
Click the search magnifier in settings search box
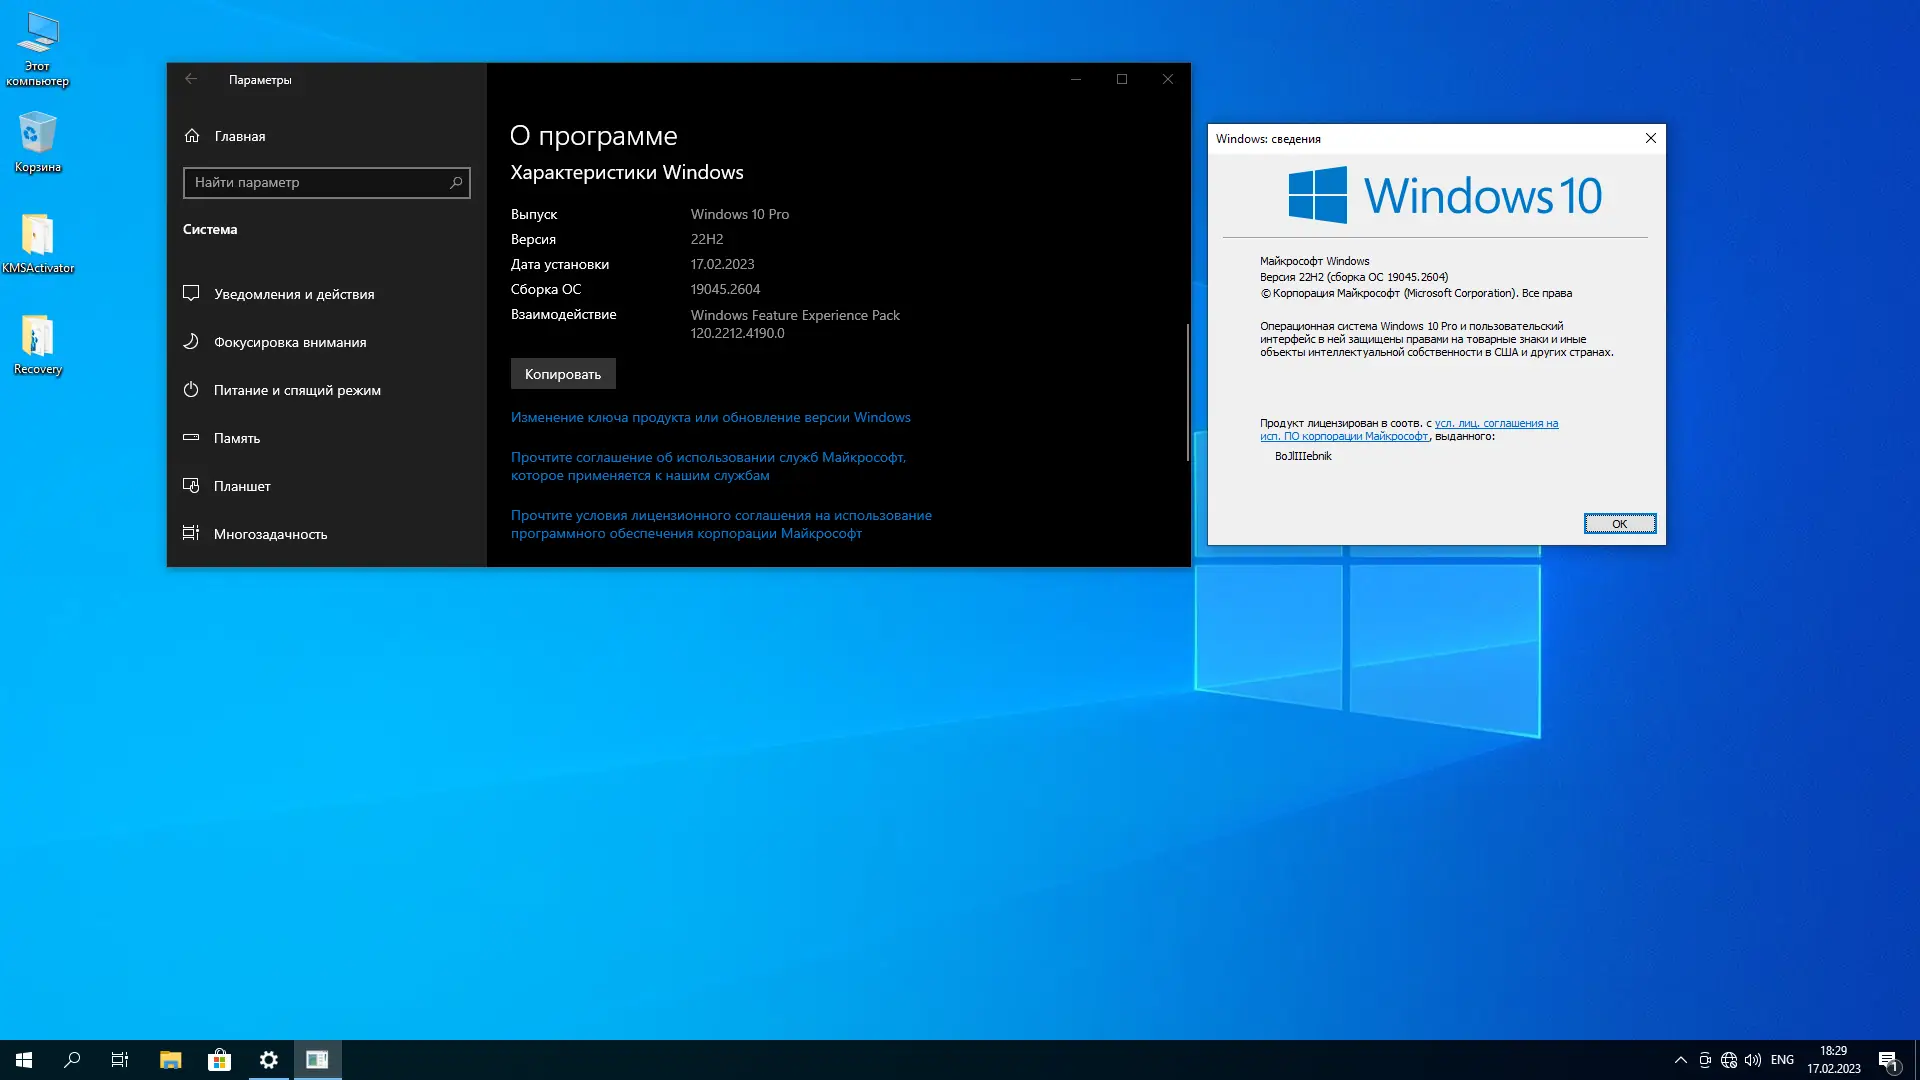(x=456, y=182)
